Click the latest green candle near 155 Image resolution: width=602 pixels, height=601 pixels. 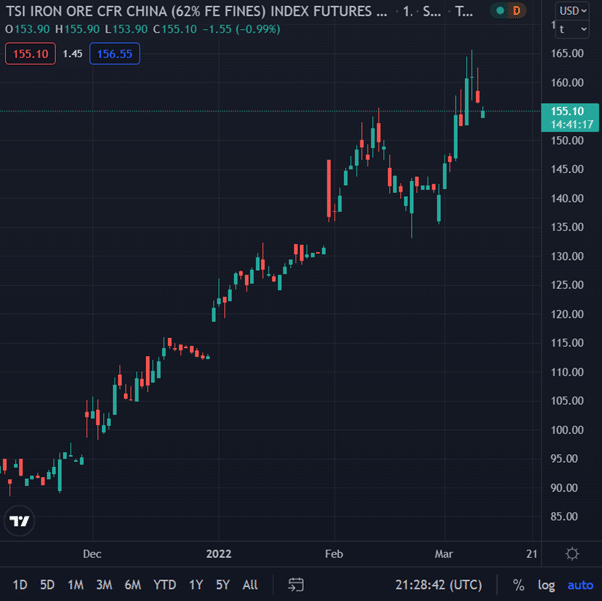click(483, 113)
